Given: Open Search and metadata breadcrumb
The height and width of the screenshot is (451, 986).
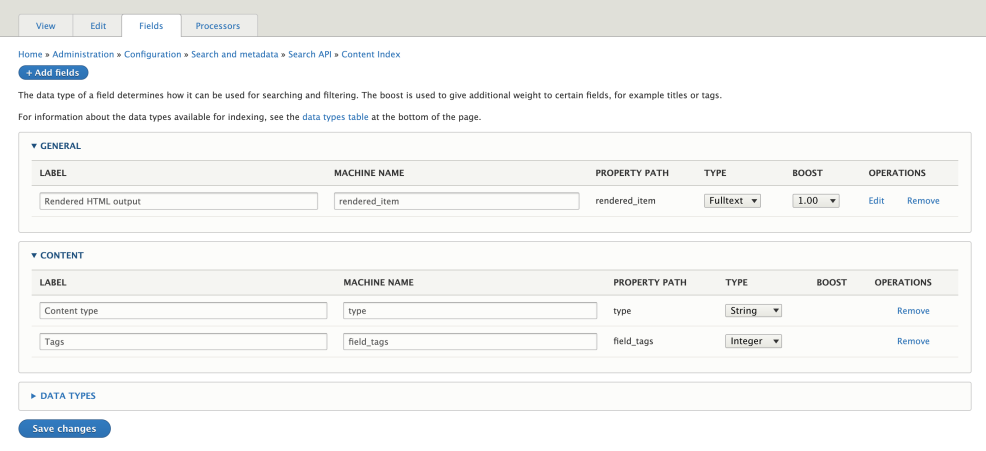Looking at the screenshot, I should [235, 54].
